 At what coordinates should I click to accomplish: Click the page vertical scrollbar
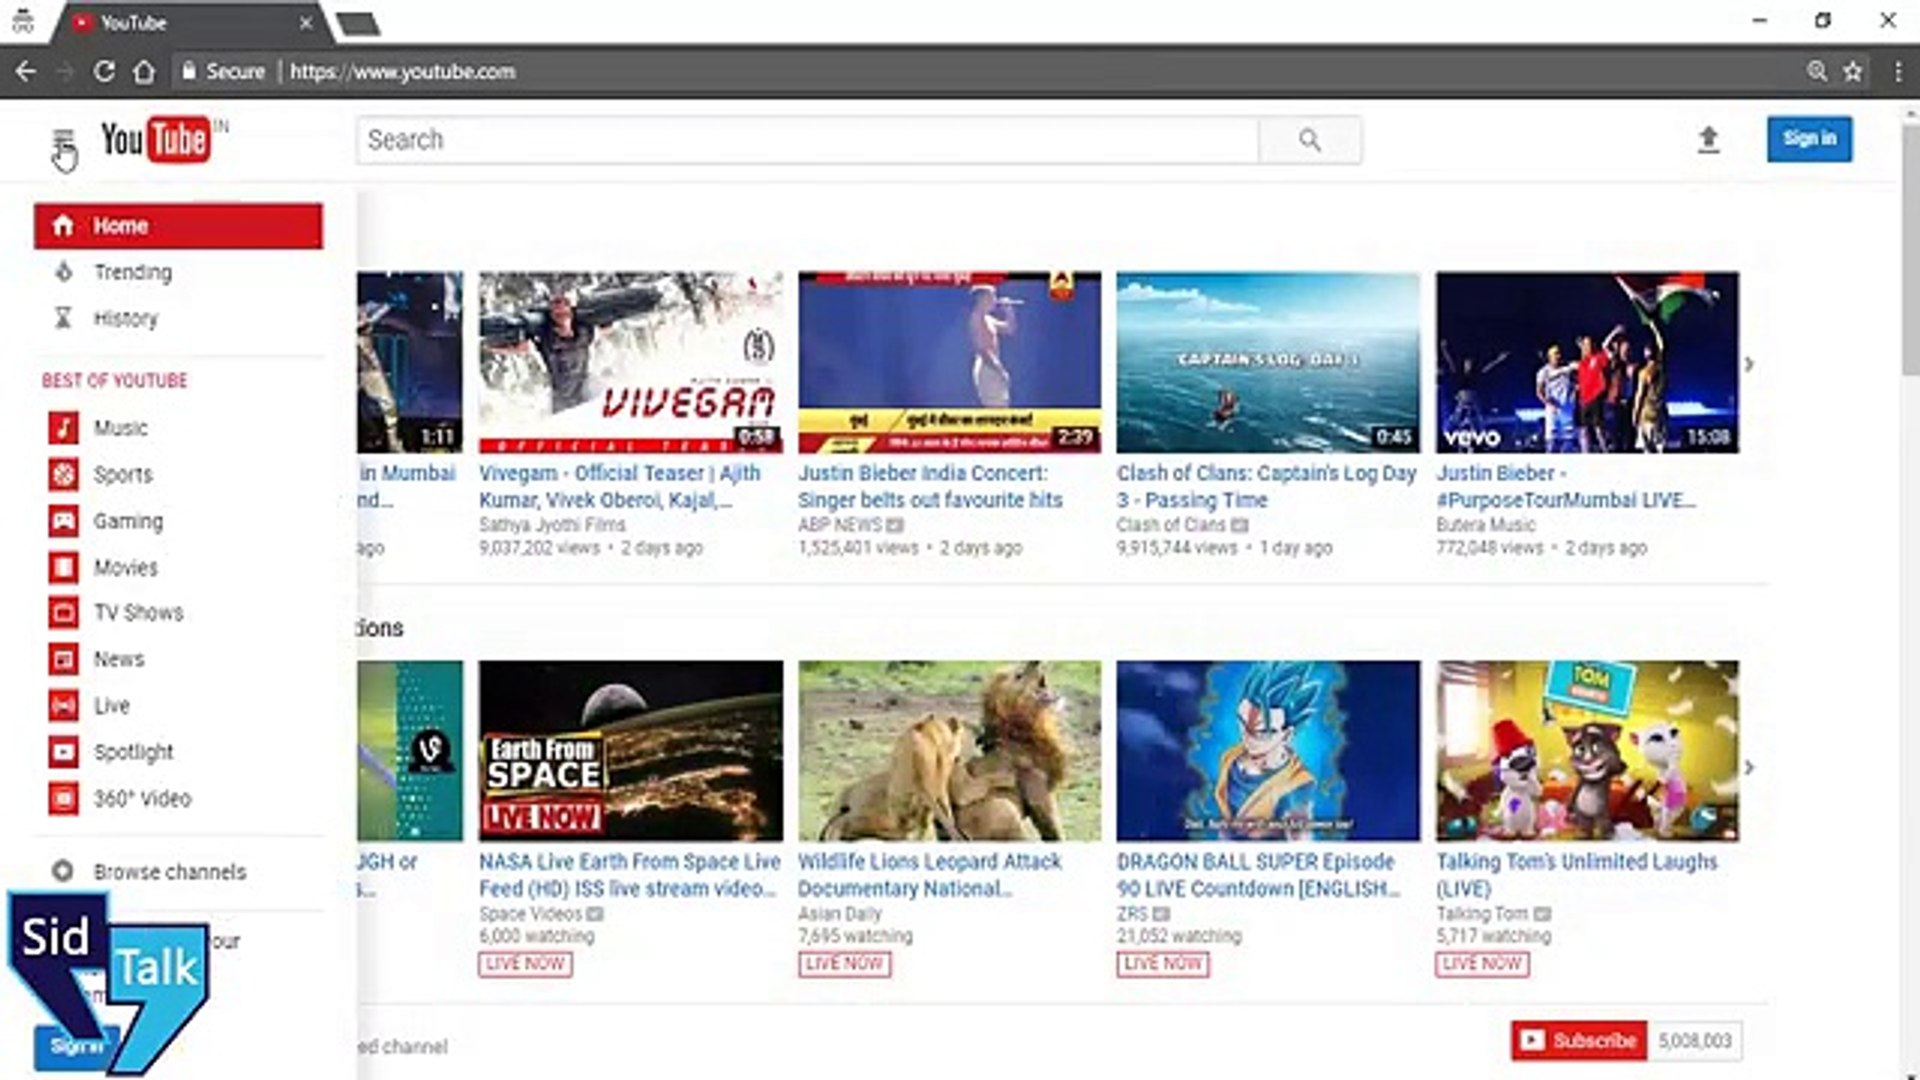[1909, 250]
